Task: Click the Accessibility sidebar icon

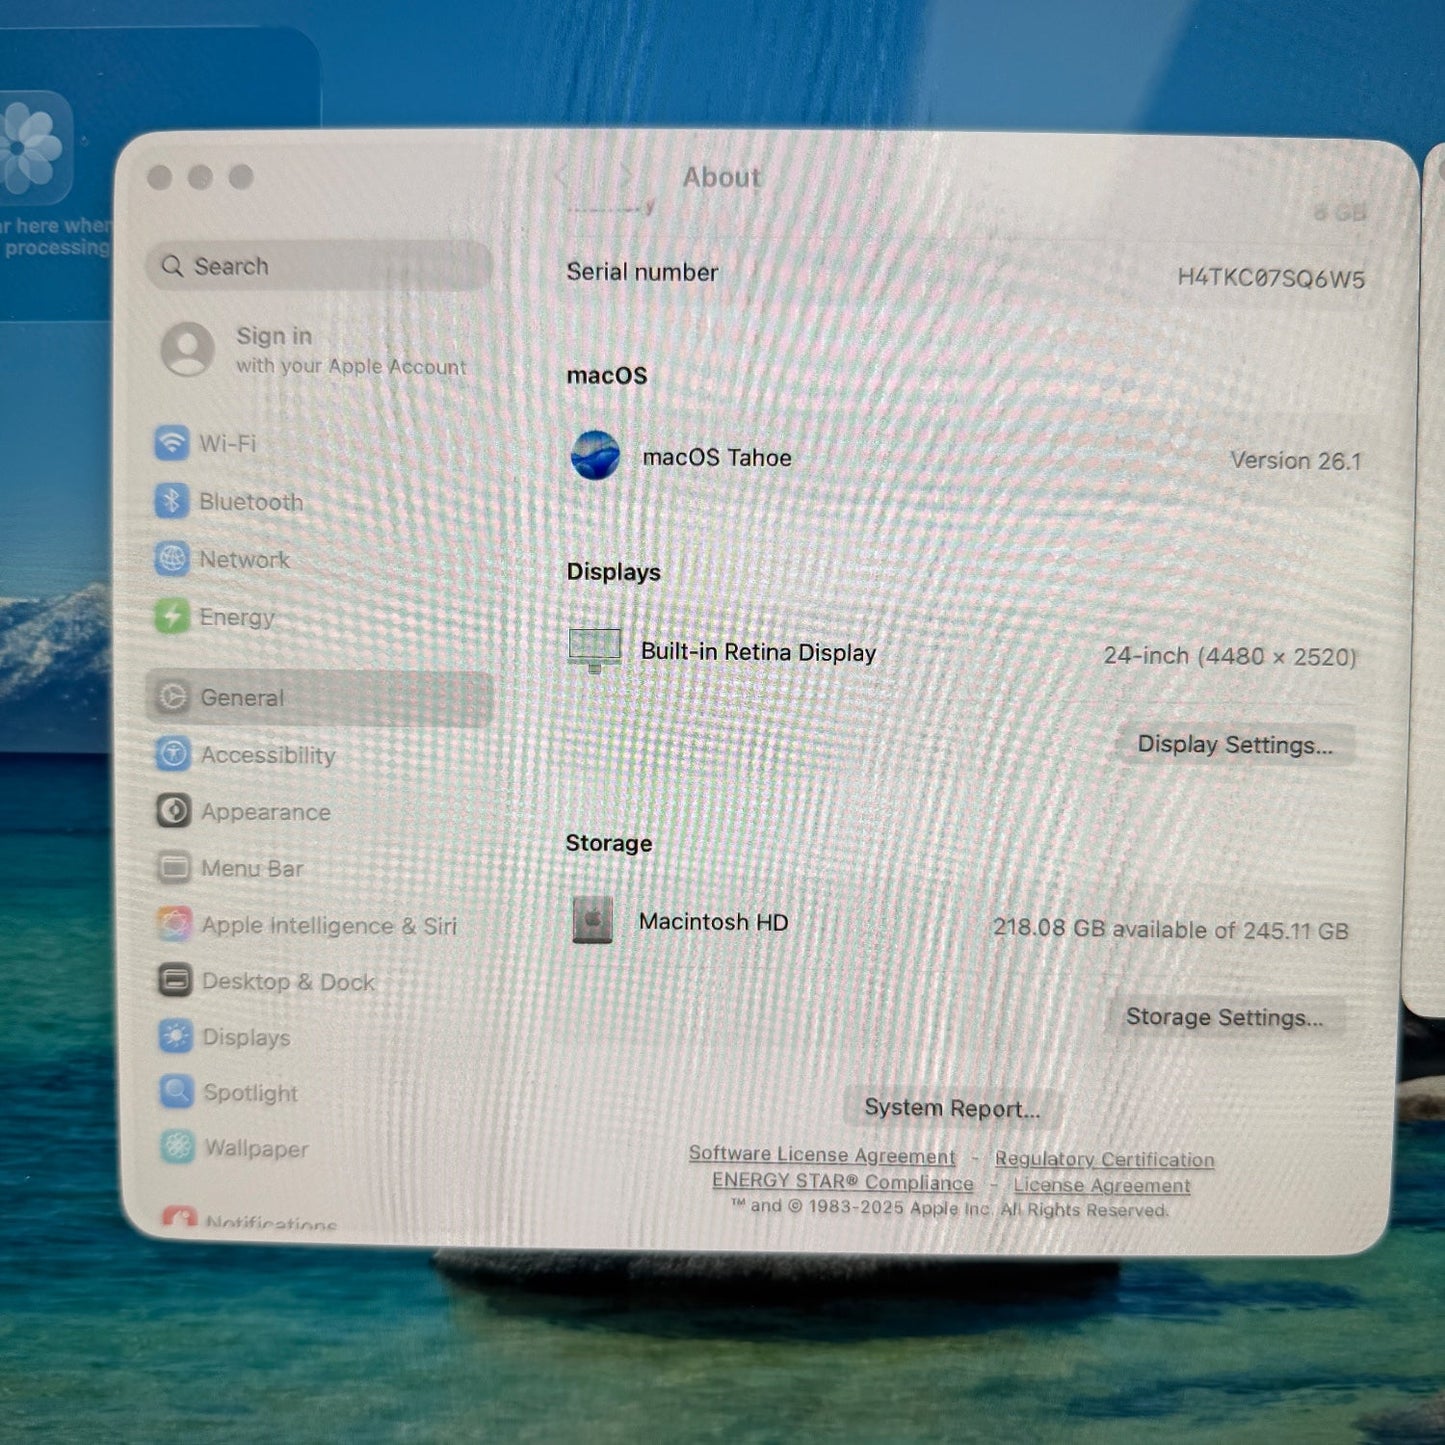Action: (x=173, y=754)
